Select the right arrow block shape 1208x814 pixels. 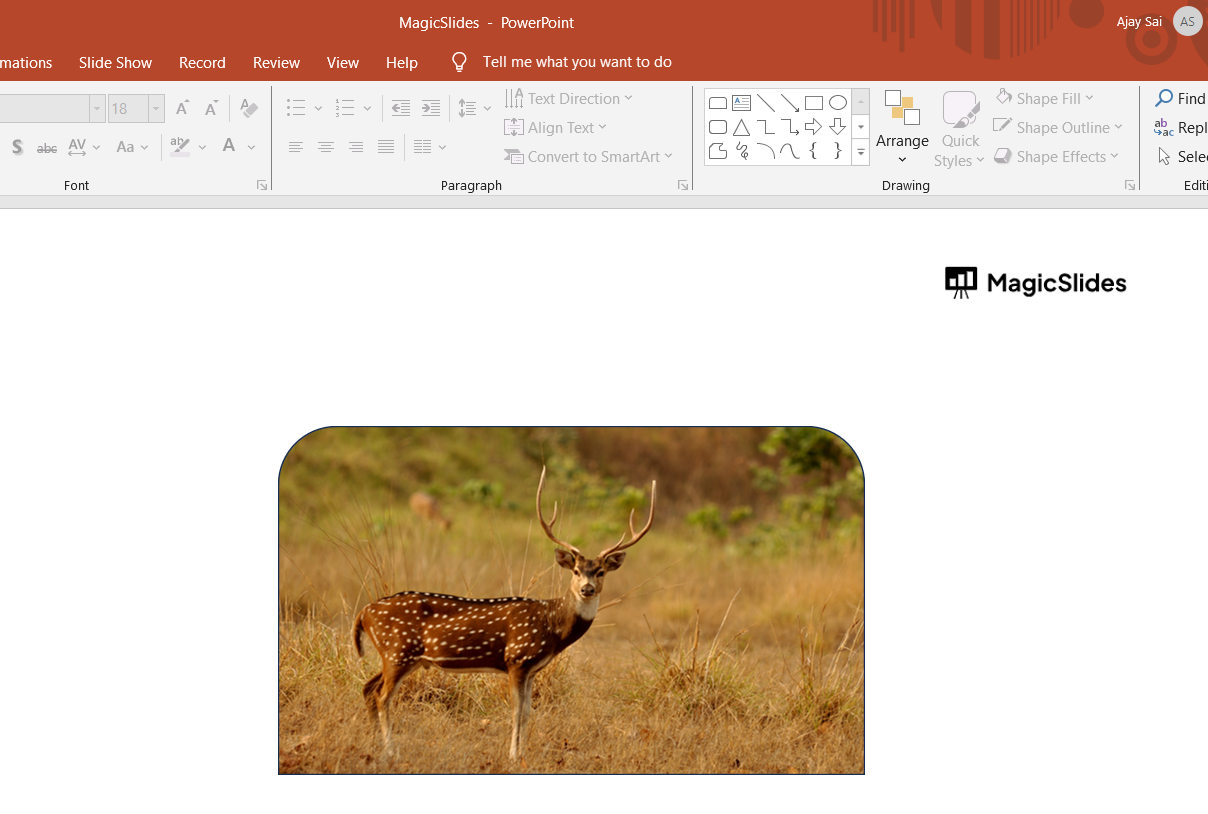point(814,127)
